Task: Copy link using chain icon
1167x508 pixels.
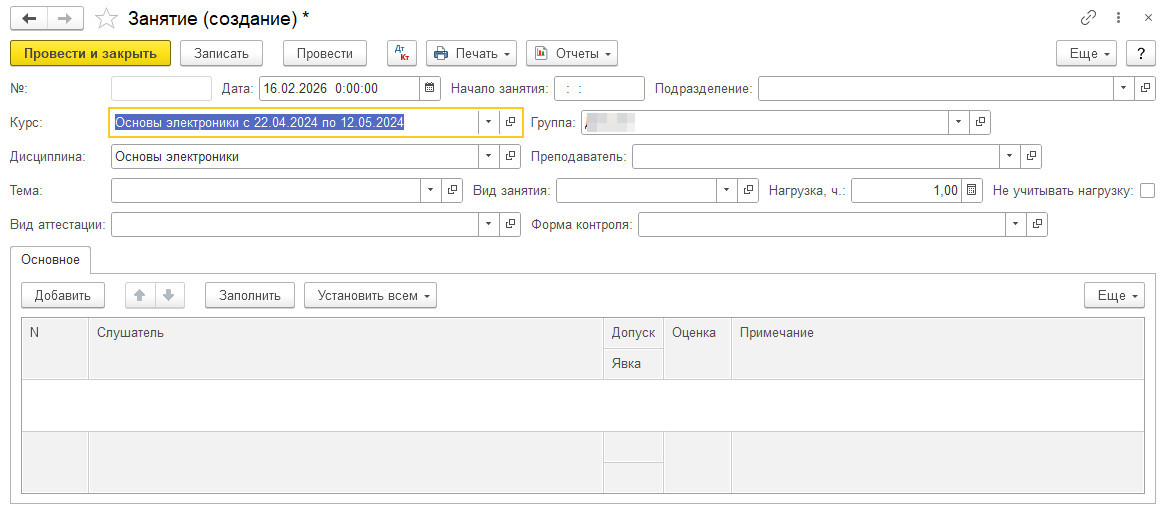Action: [x=1088, y=18]
